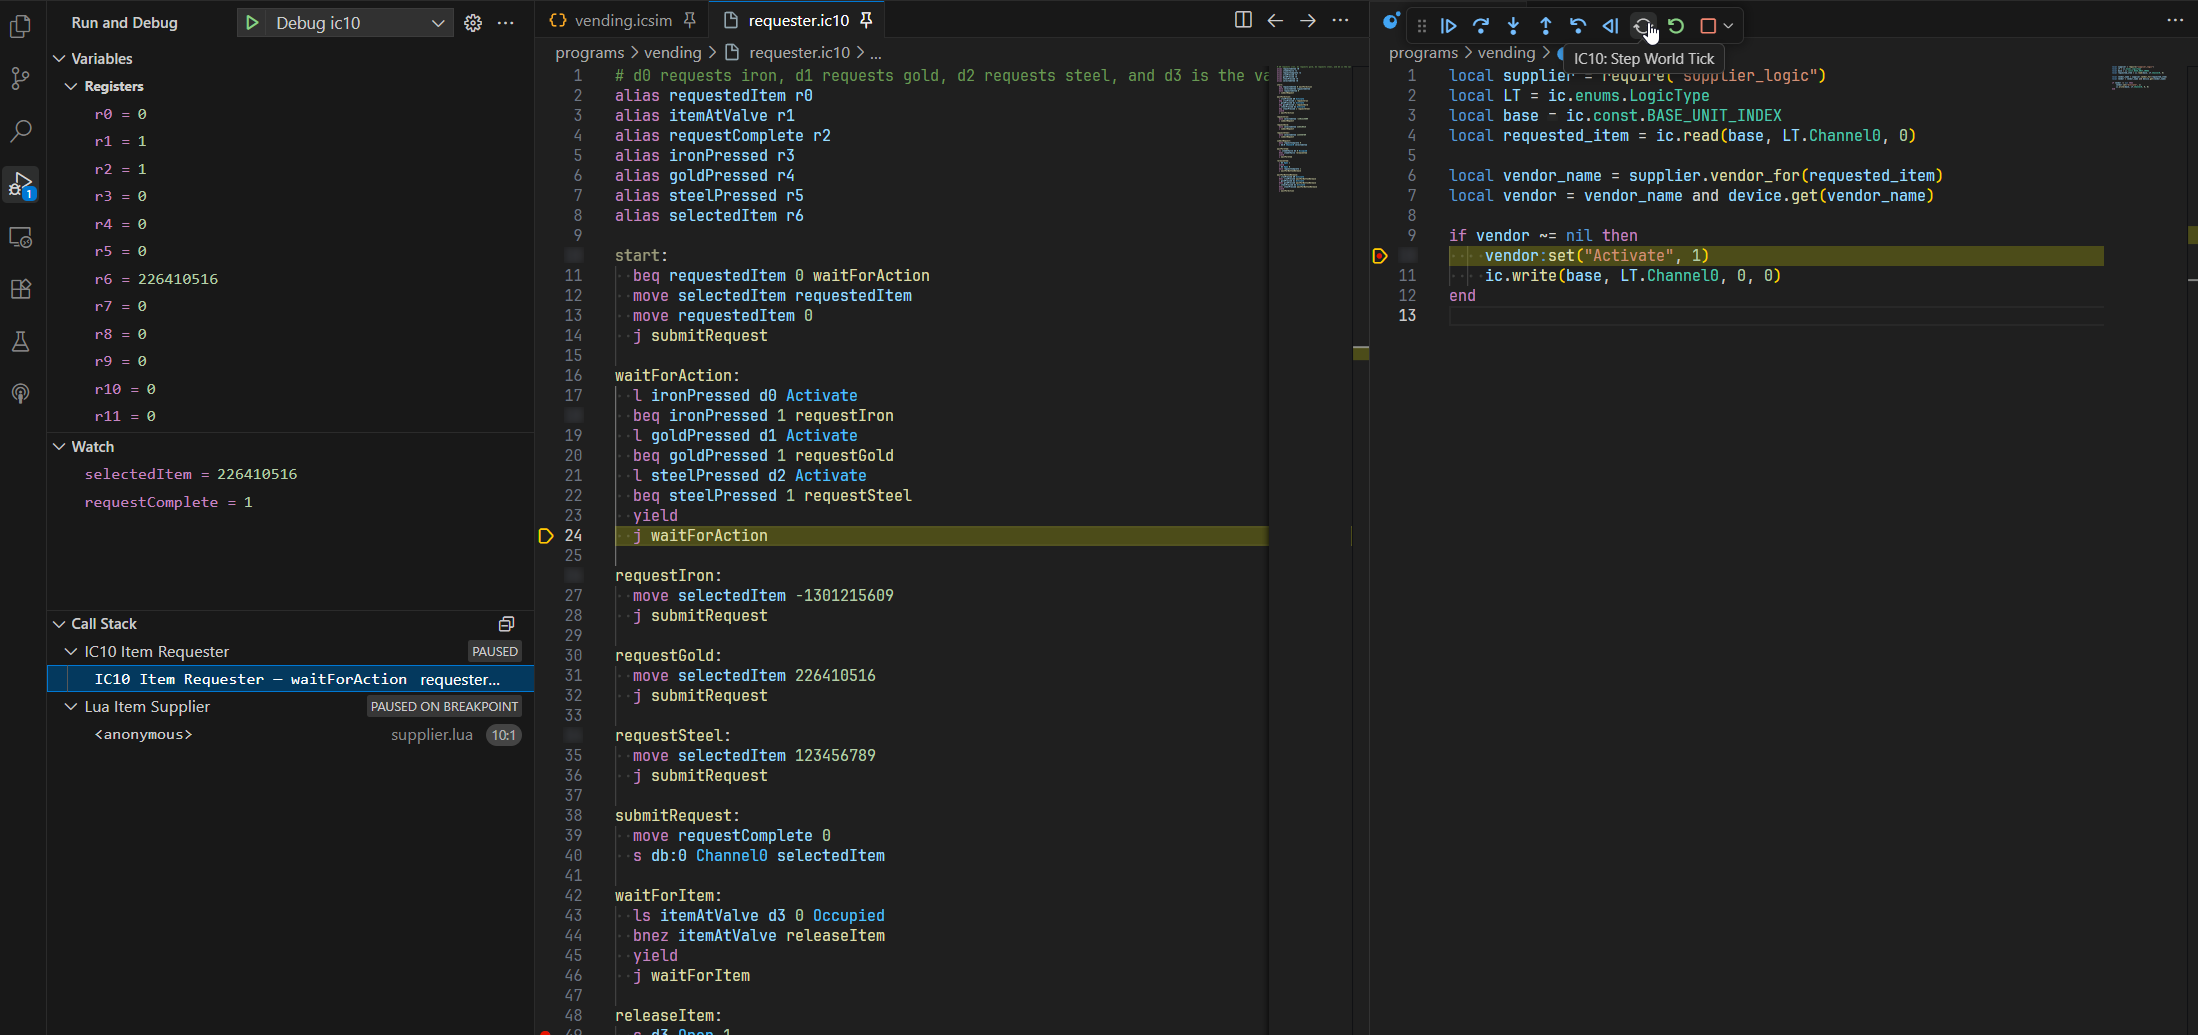Navigate forward with the right arrow
The width and height of the screenshot is (2198, 1035).
[1308, 20]
